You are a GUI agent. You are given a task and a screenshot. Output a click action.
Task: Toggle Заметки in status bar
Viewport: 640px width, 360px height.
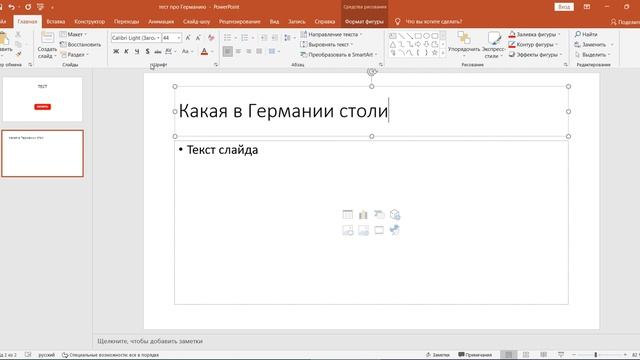(437, 355)
